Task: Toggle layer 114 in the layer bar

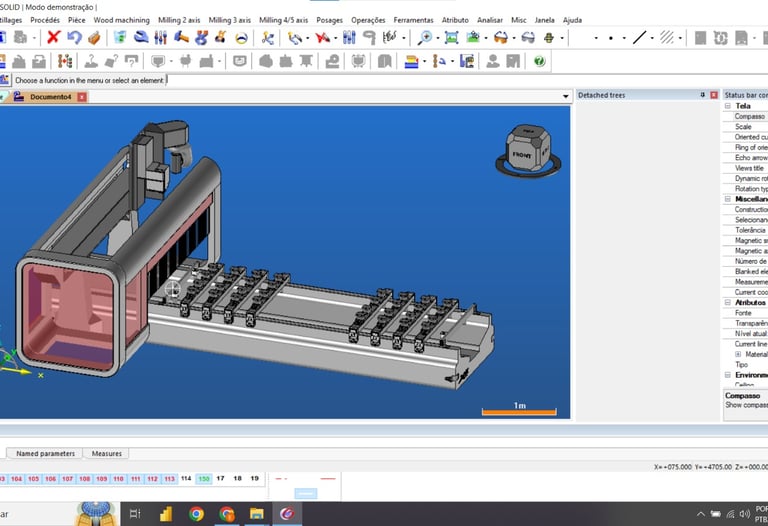Action: point(186,479)
